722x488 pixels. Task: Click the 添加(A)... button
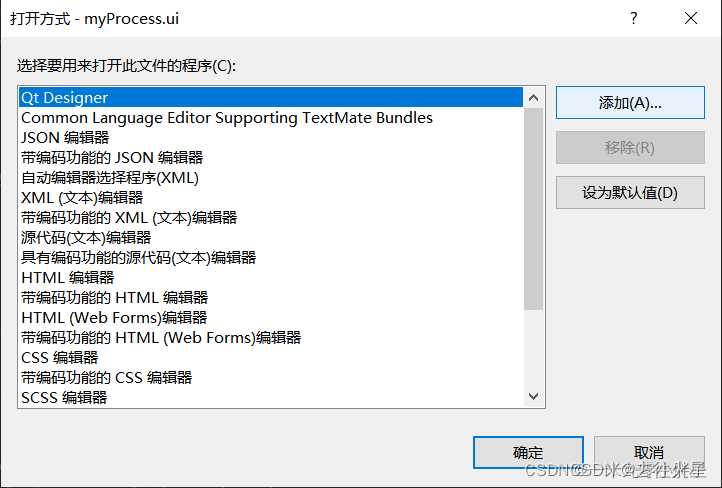point(630,103)
